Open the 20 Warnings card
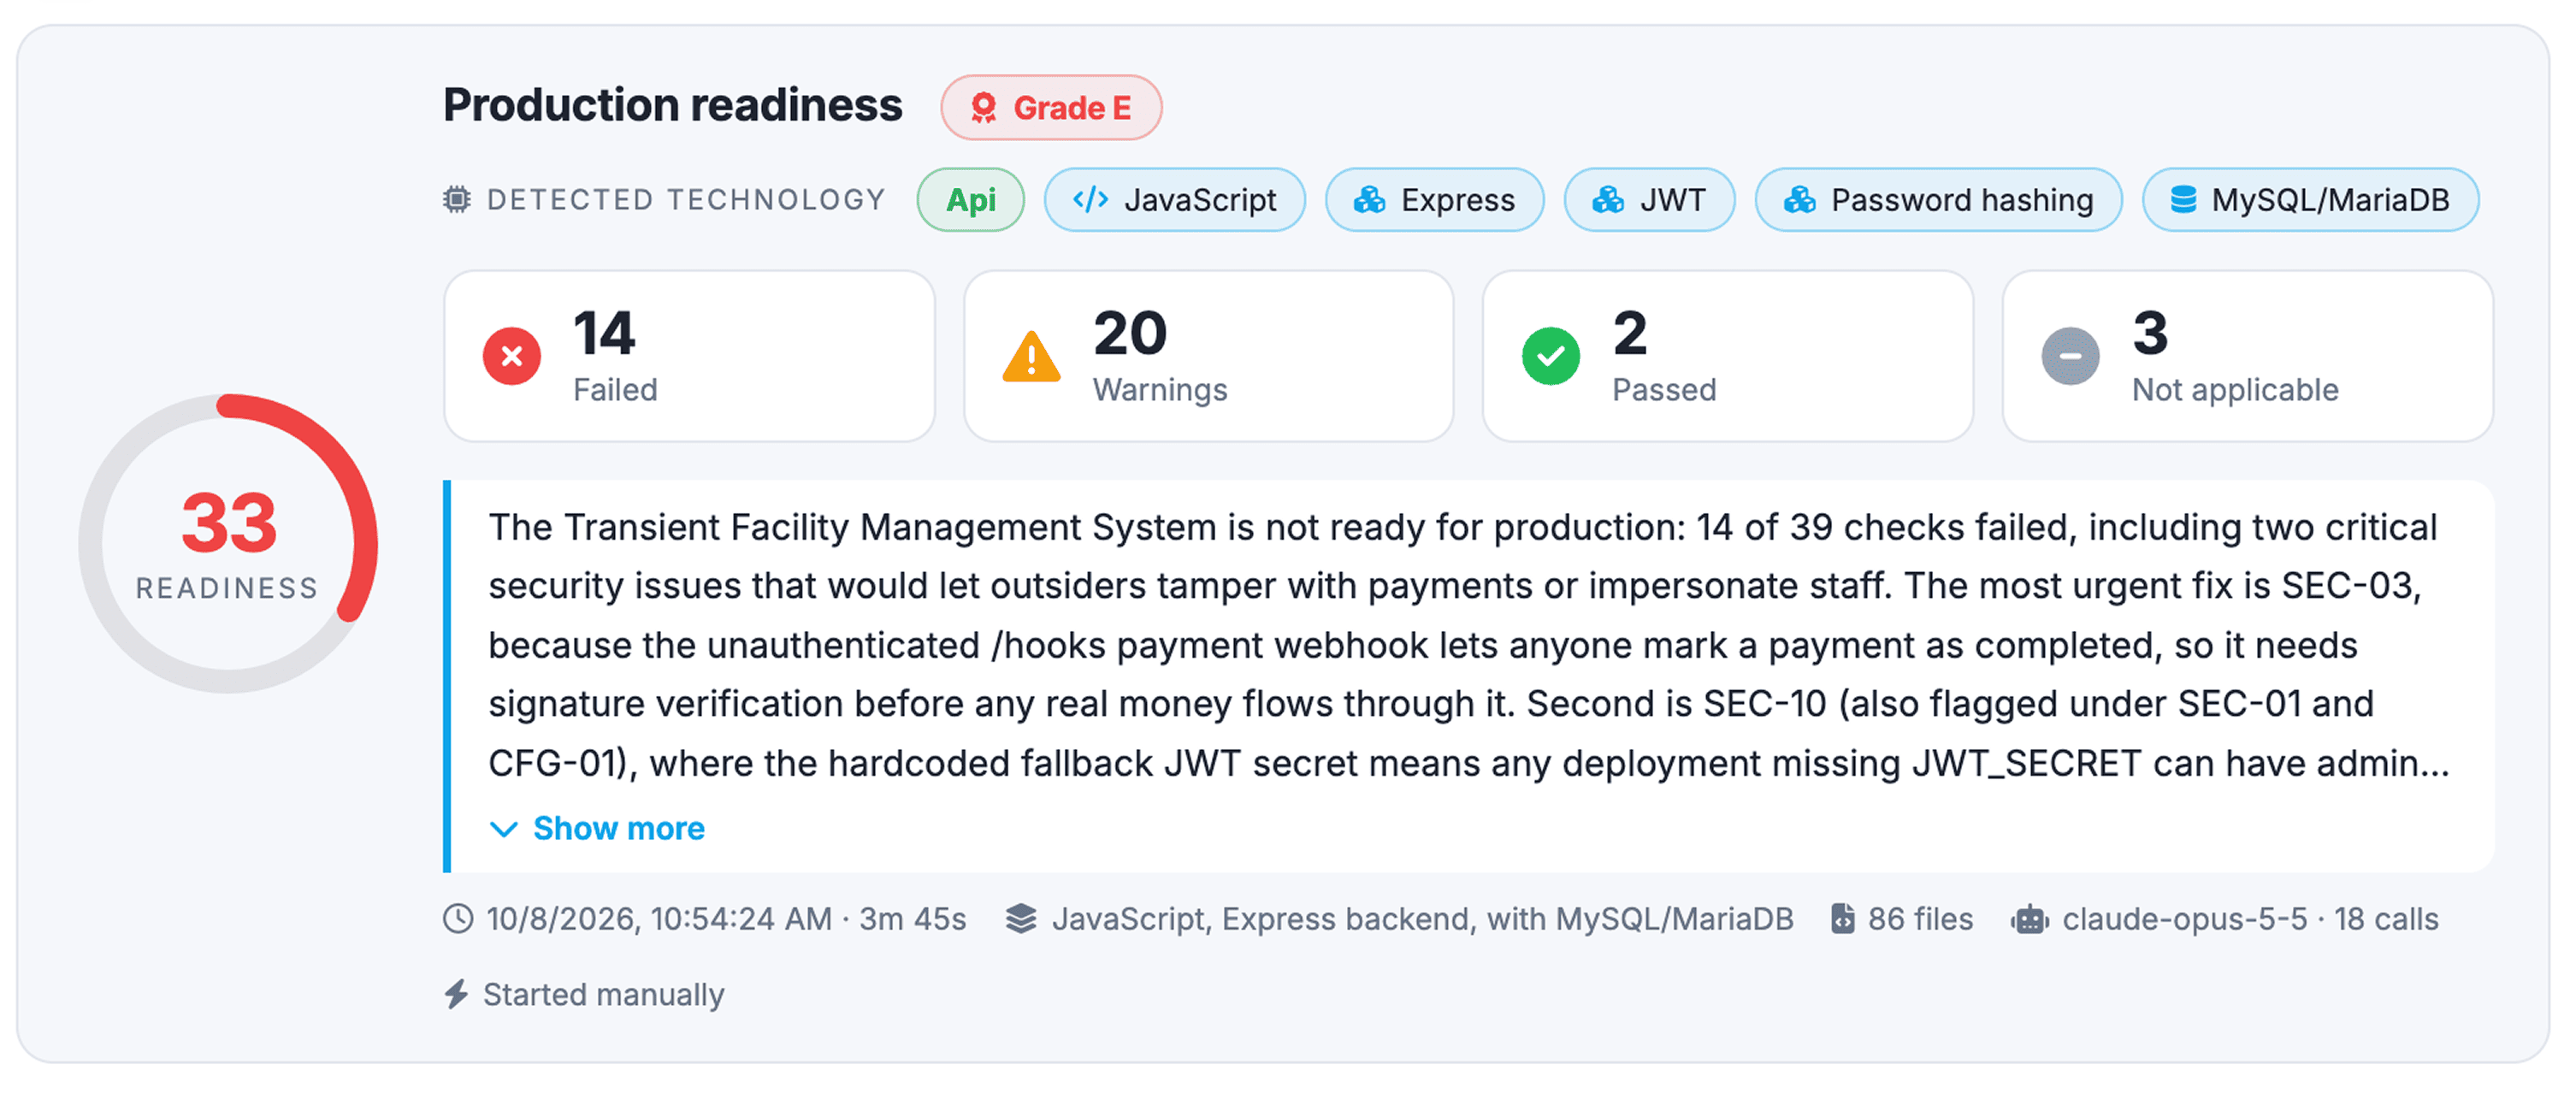Image resolution: width=2576 pixels, height=1093 pixels. (x=1208, y=356)
